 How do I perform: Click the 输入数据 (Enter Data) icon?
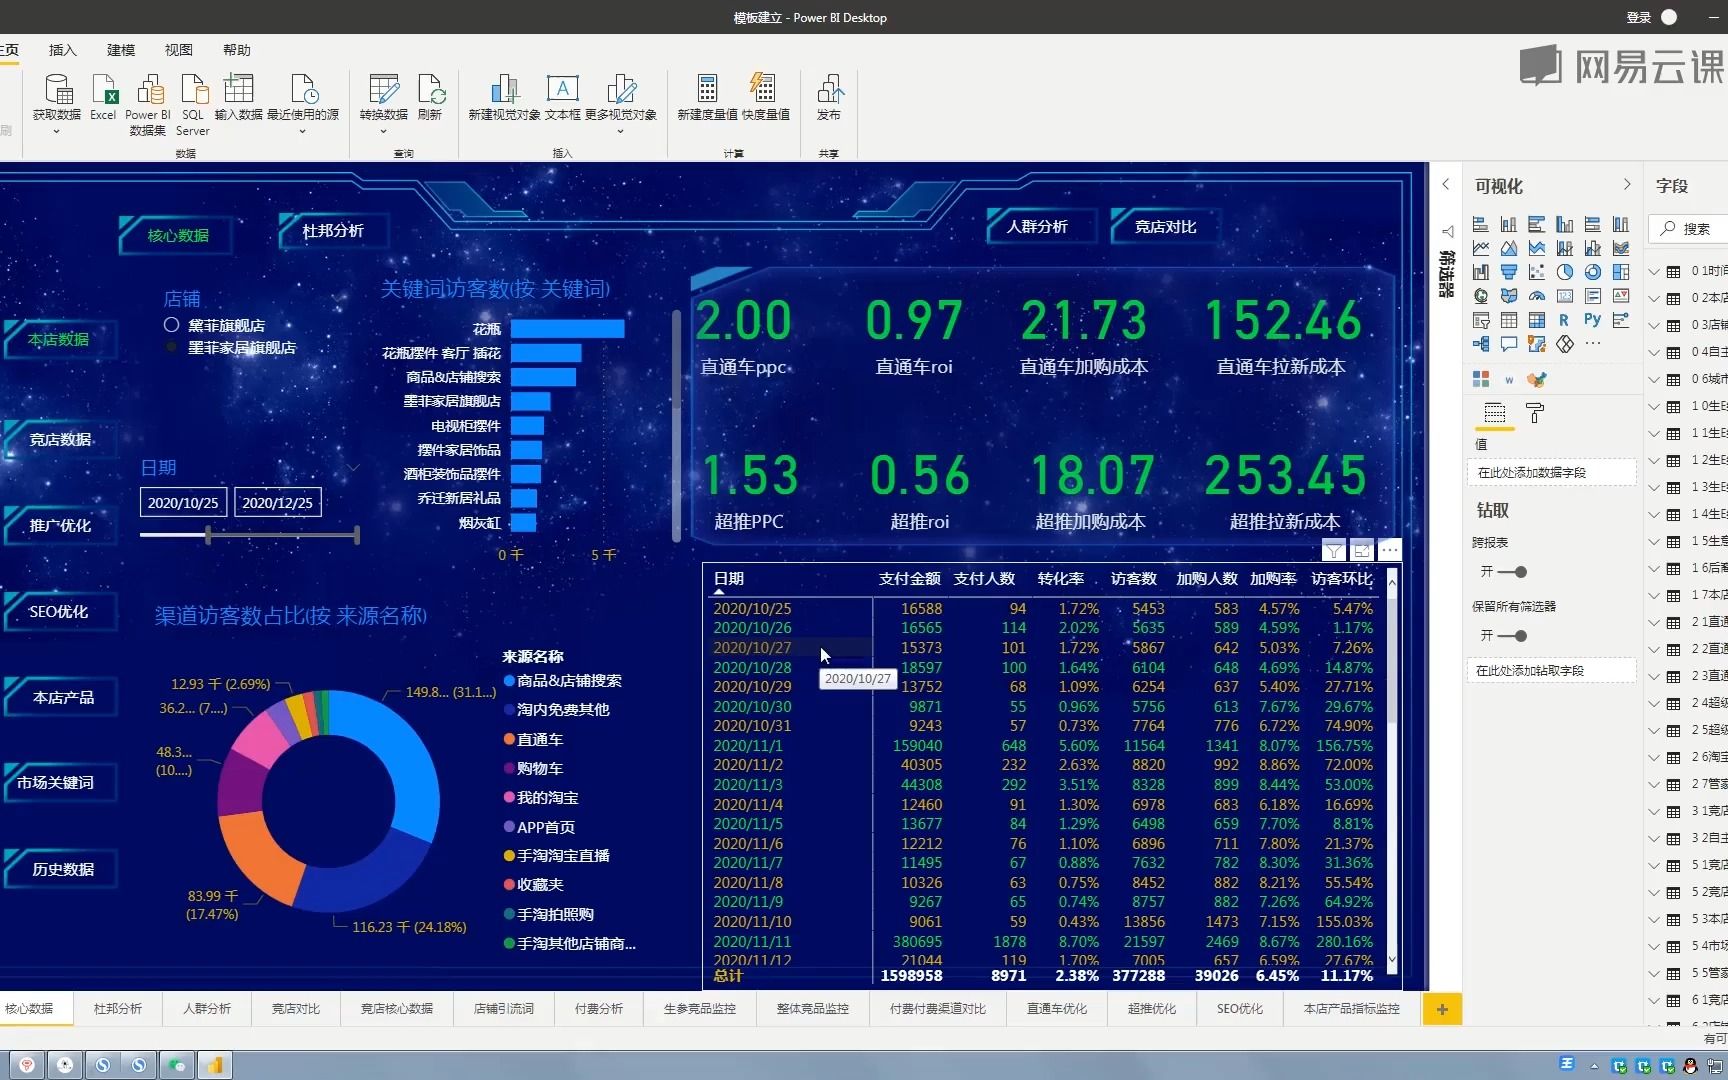(238, 88)
